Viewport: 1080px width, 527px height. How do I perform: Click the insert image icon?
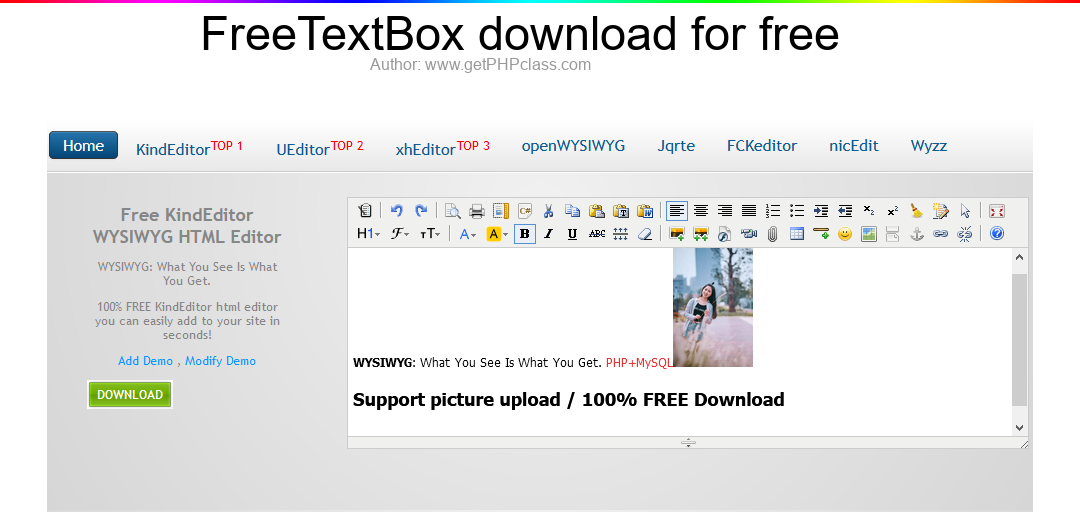(x=676, y=234)
